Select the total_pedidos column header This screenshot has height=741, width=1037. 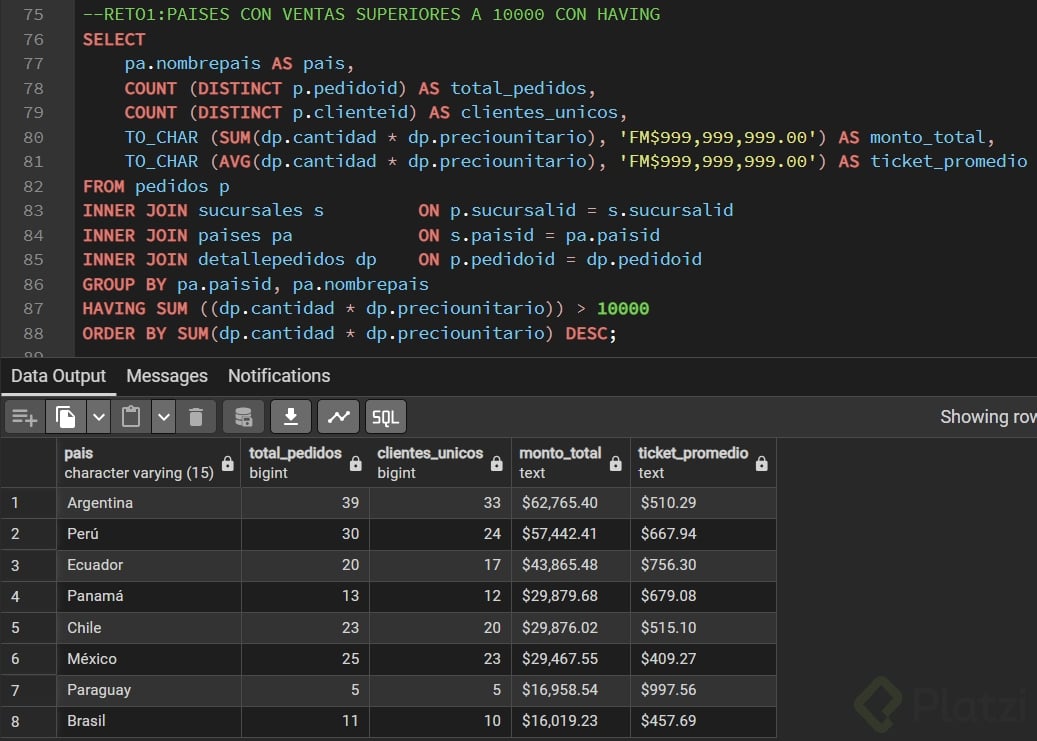pyautogui.click(x=295, y=454)
